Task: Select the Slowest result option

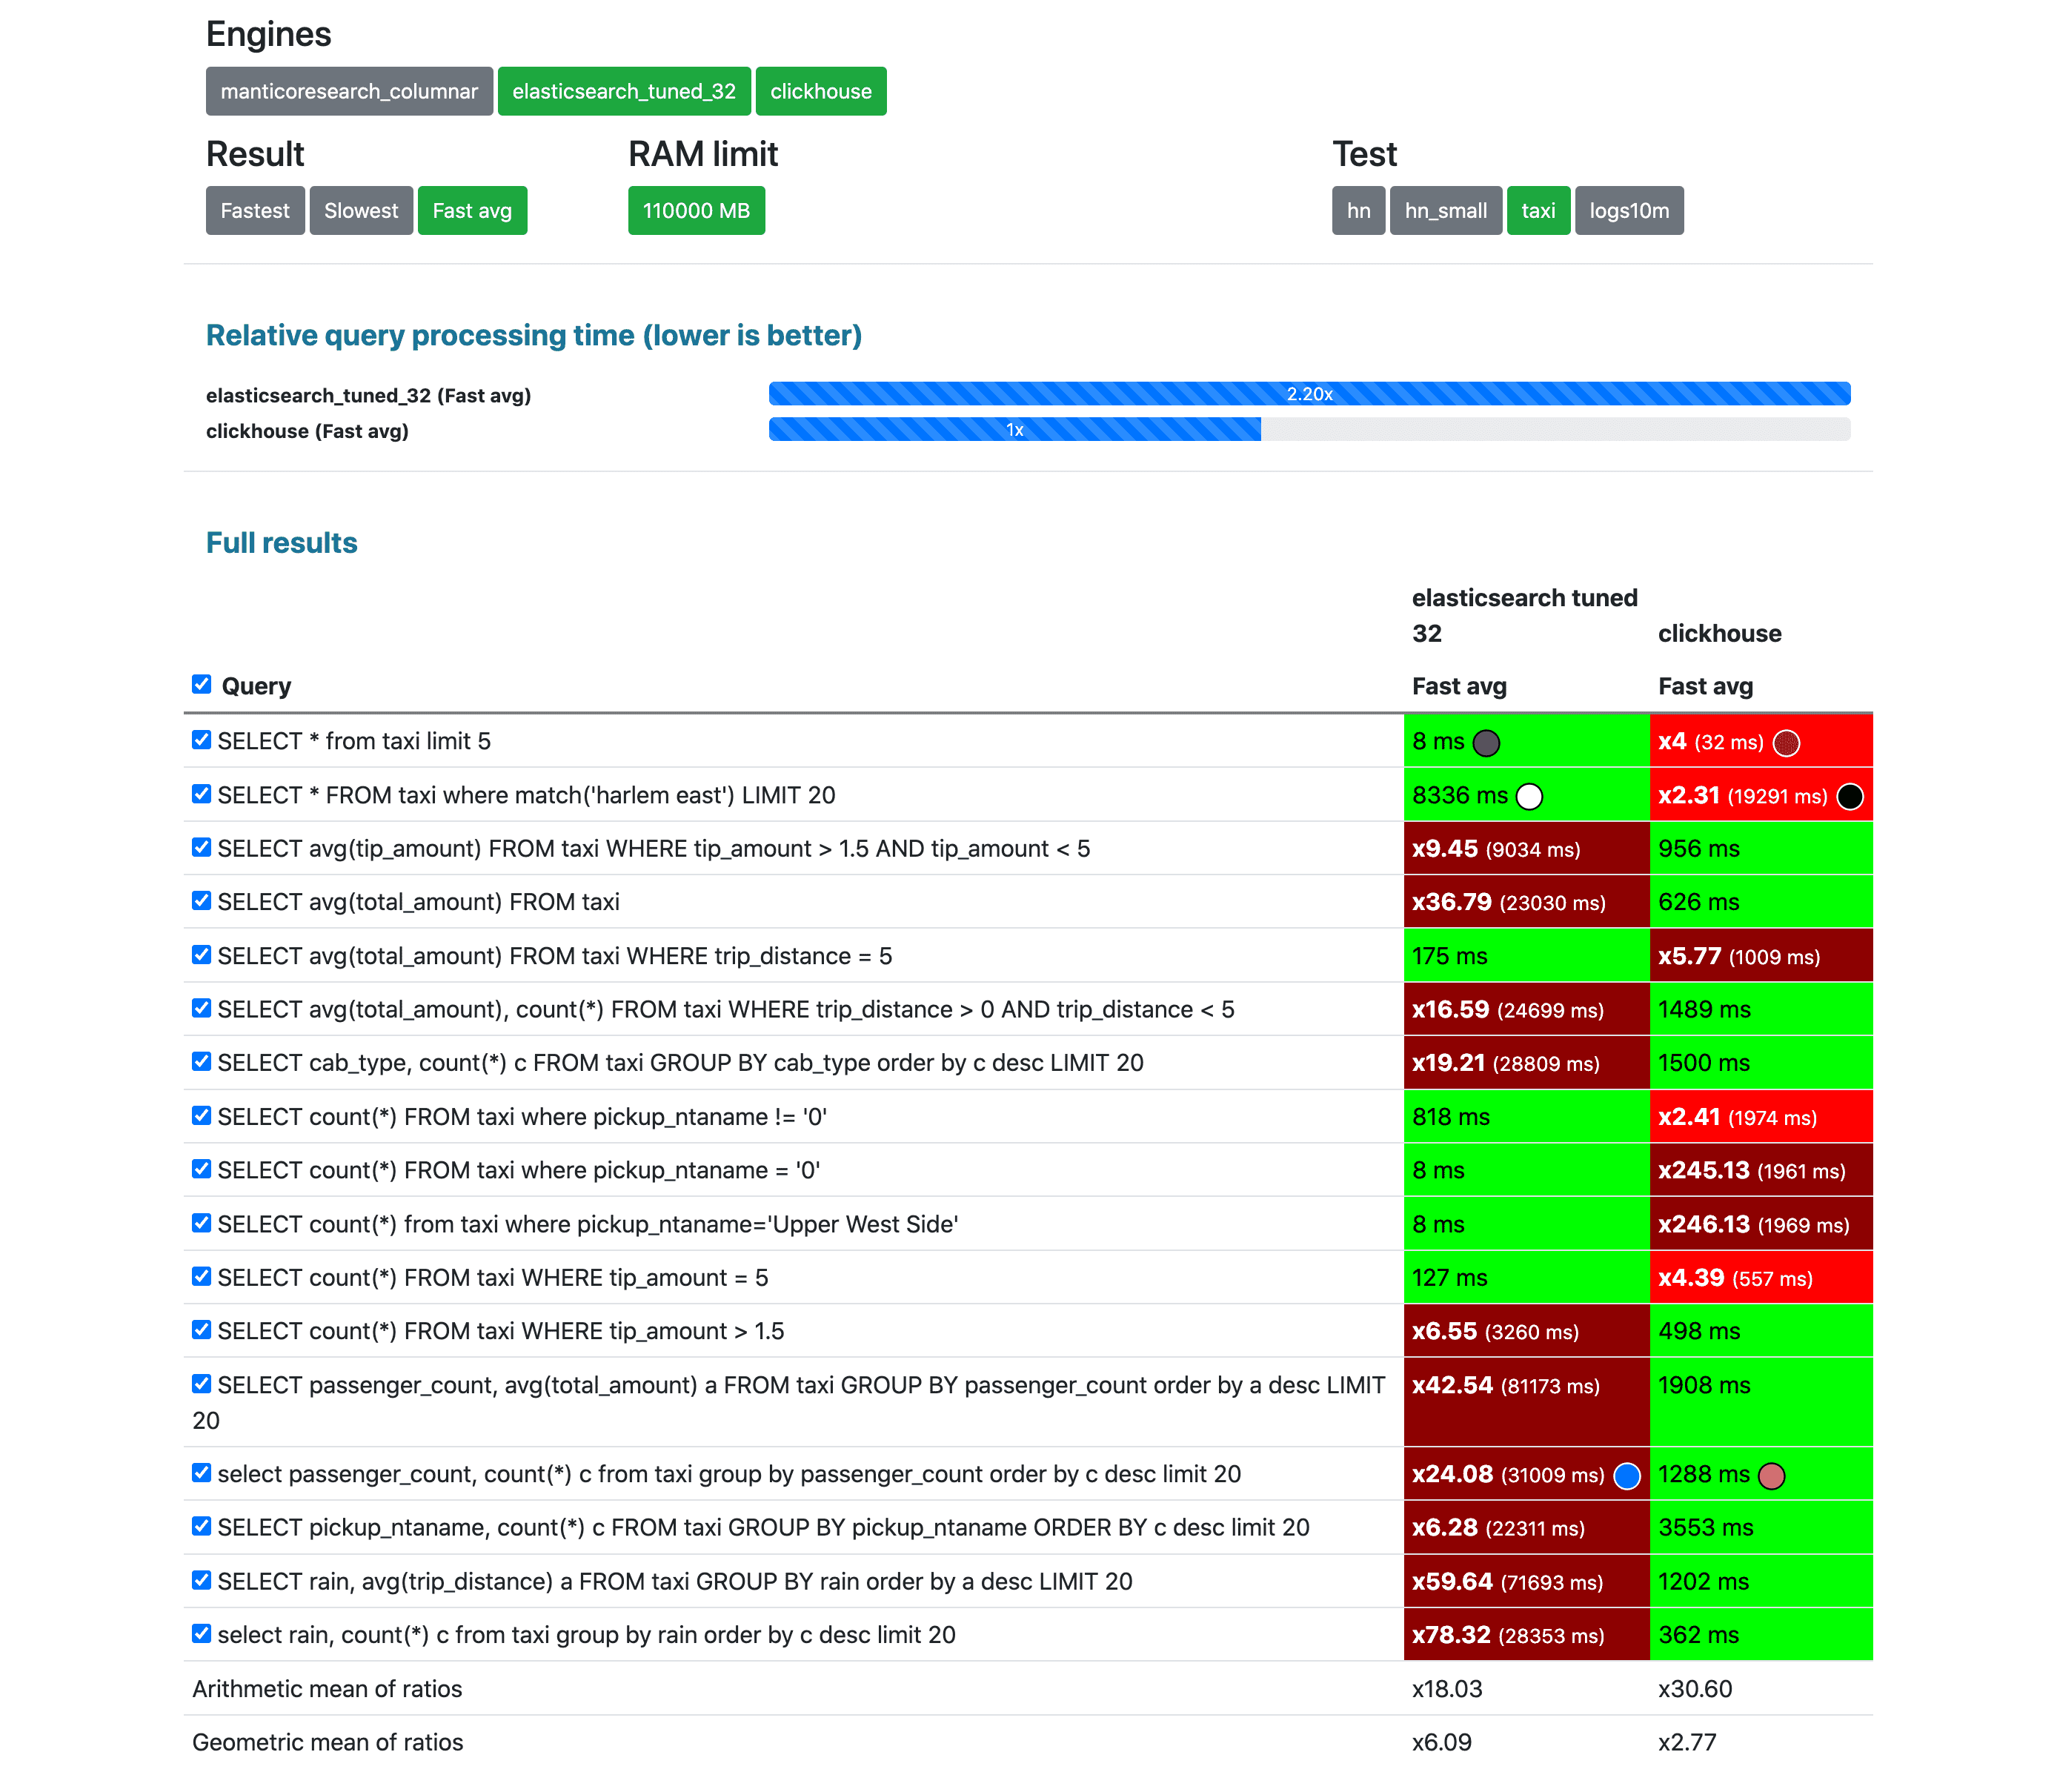Action: tap(361, 211)
